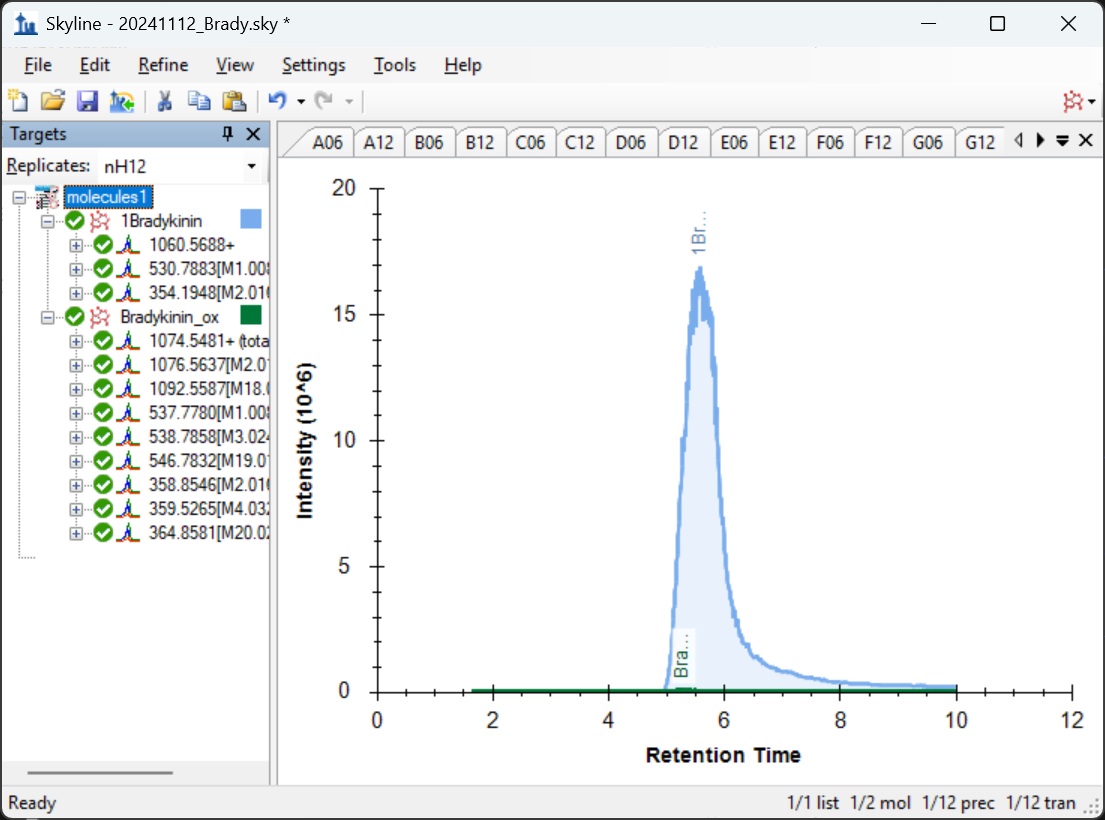Click the New Document toolbar icon
This screenshot has height=820, width=1105.
pos(18,101)
